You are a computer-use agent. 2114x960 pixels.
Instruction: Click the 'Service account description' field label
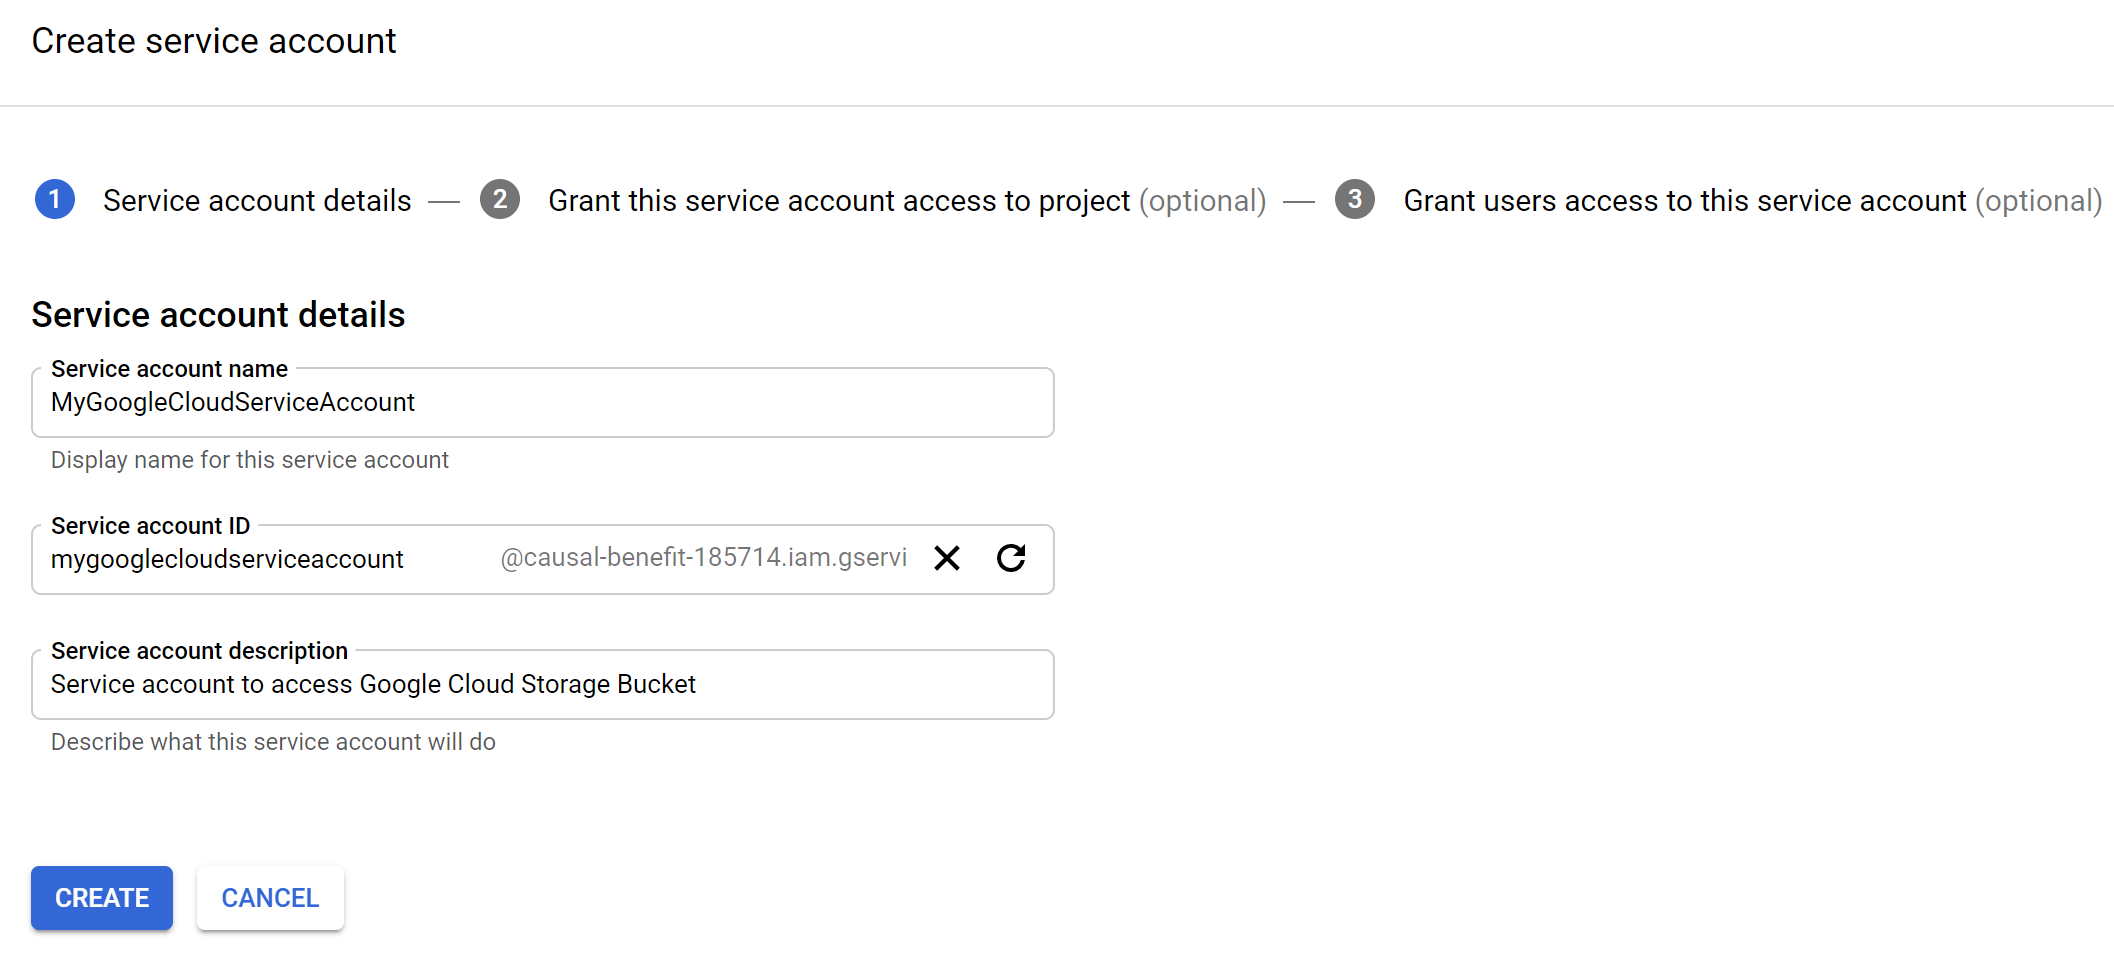click(x=199, y=651)
